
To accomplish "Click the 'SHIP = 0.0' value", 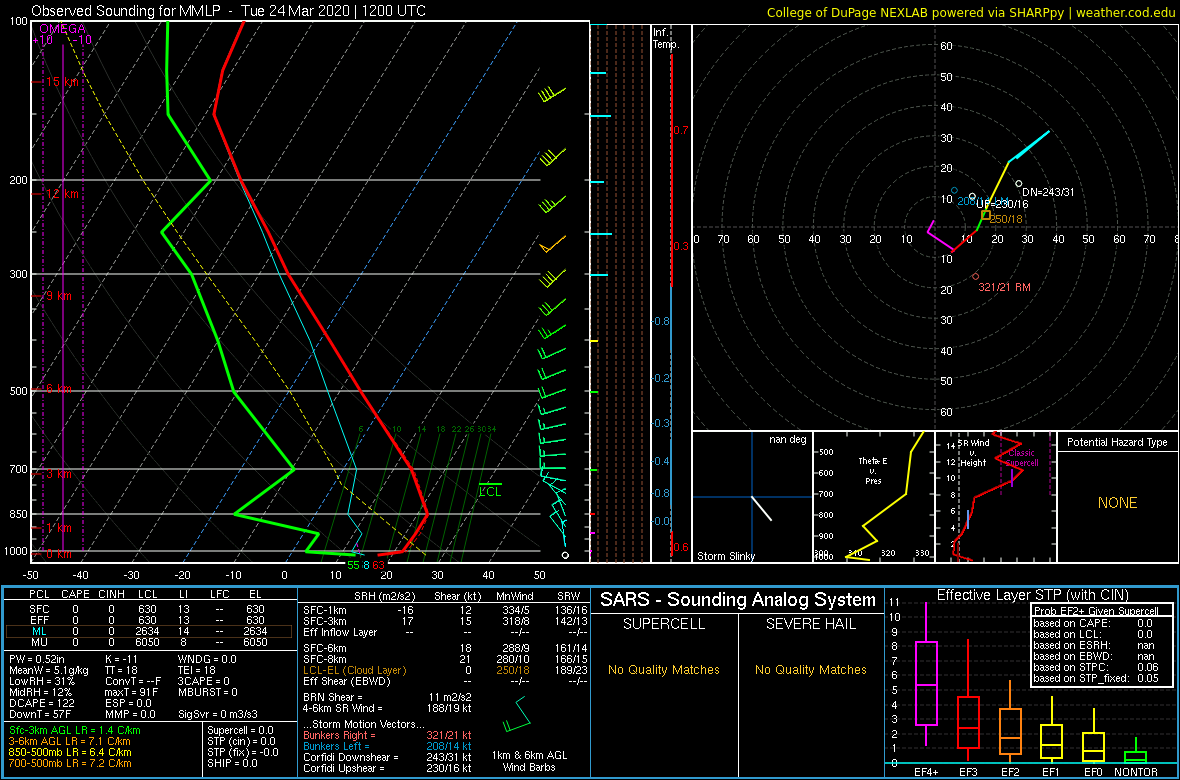I will coord(233,763).
